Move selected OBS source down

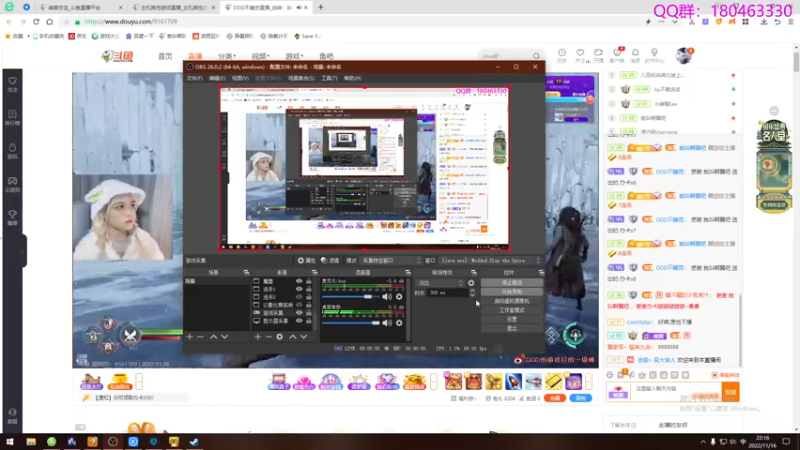[x=304, y=337]
